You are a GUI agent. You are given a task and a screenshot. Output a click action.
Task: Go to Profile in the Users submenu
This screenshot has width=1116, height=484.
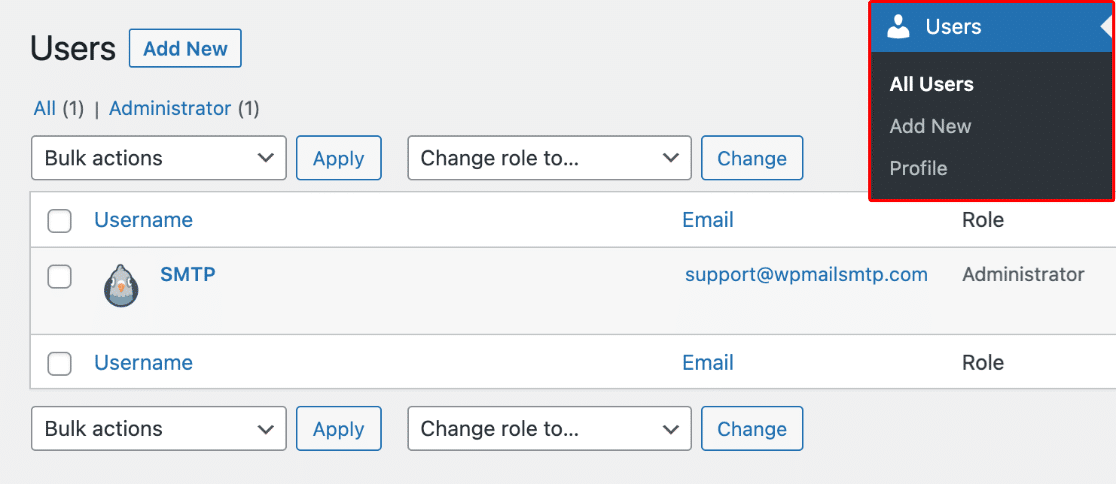pos(918,169)
